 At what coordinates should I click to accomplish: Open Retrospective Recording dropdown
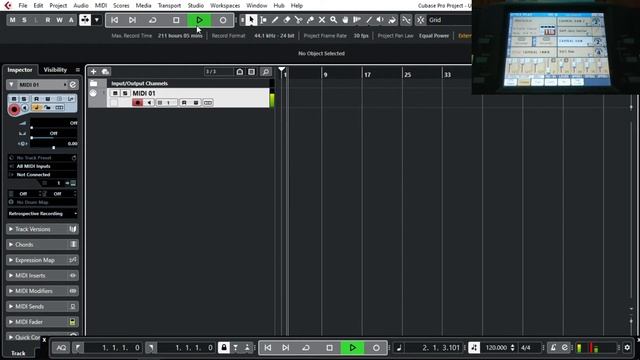(x=42, y=214)
